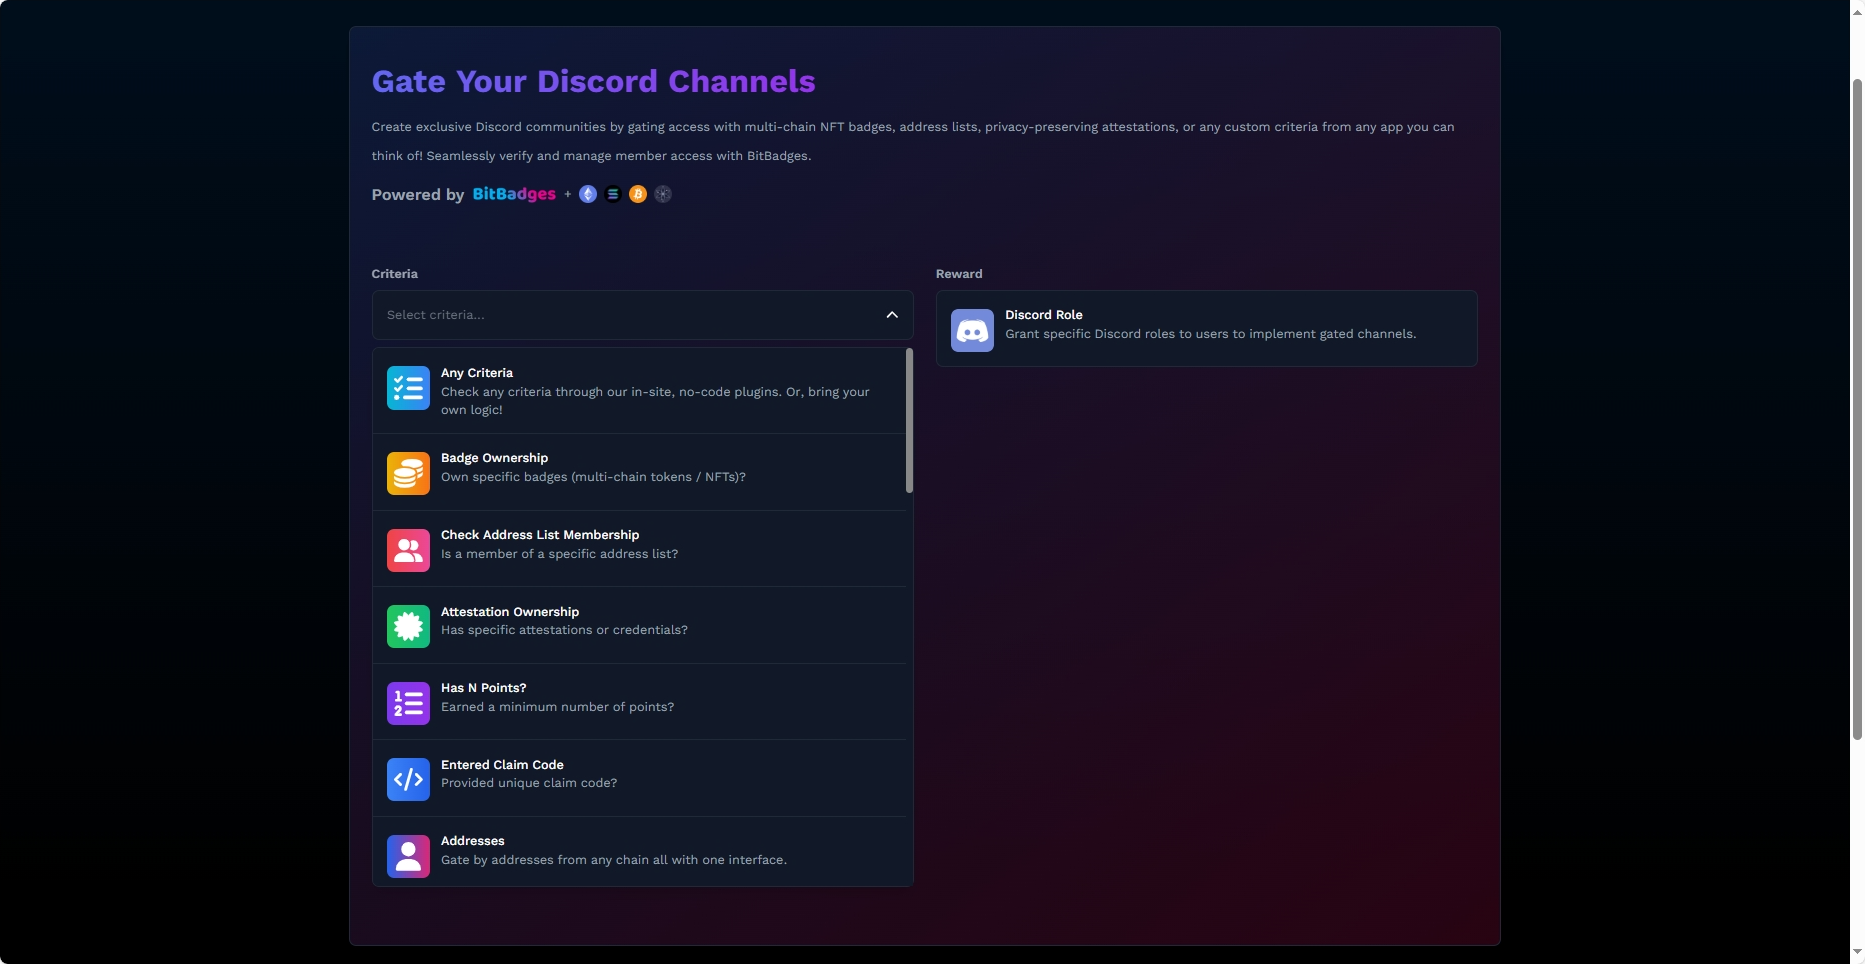This screenshot has height=964, width=1865.
Task: Click the Ethereum chain icon
Action: click(x=588, y=194)
